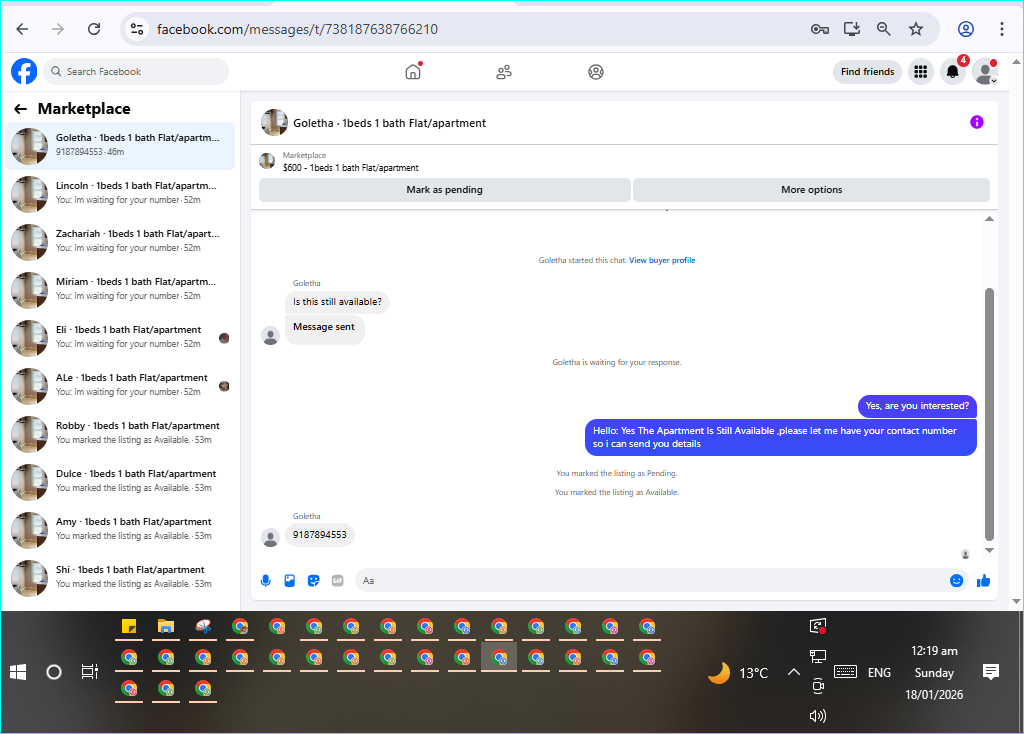Open the Windows action center icon
Viewport: 1024px width, 734px height.
991,672
